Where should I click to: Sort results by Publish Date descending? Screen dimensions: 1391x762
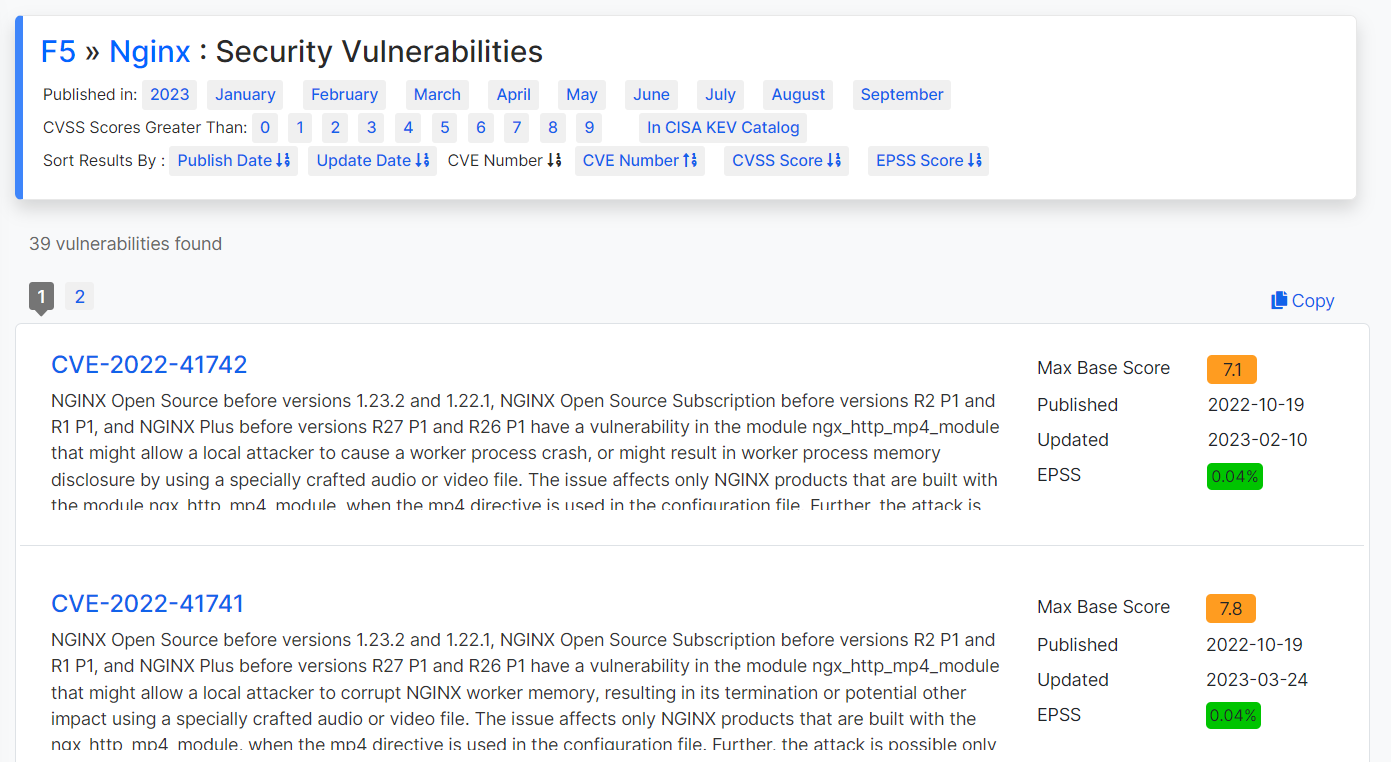(234, 160)
